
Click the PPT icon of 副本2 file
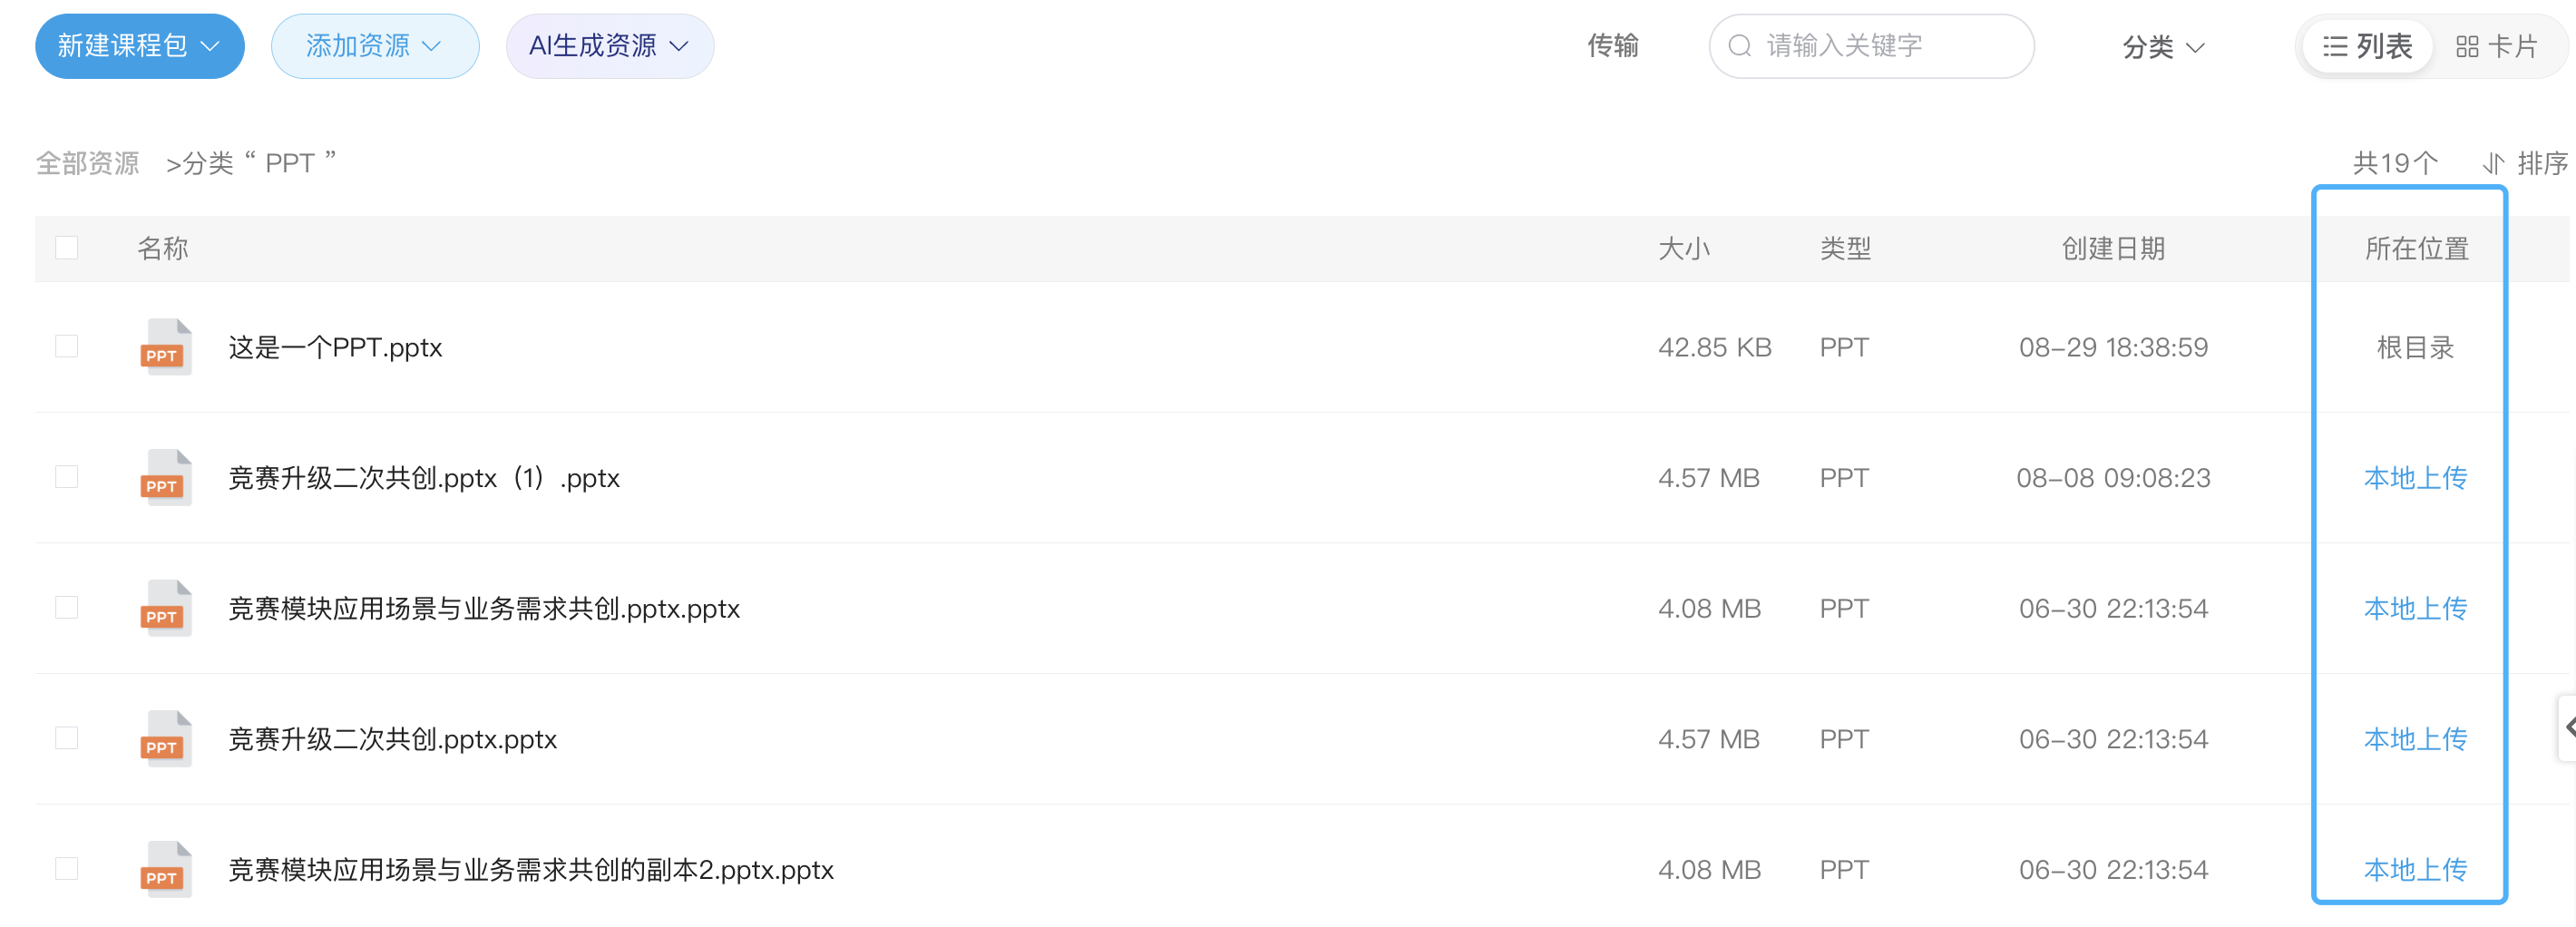165,869
